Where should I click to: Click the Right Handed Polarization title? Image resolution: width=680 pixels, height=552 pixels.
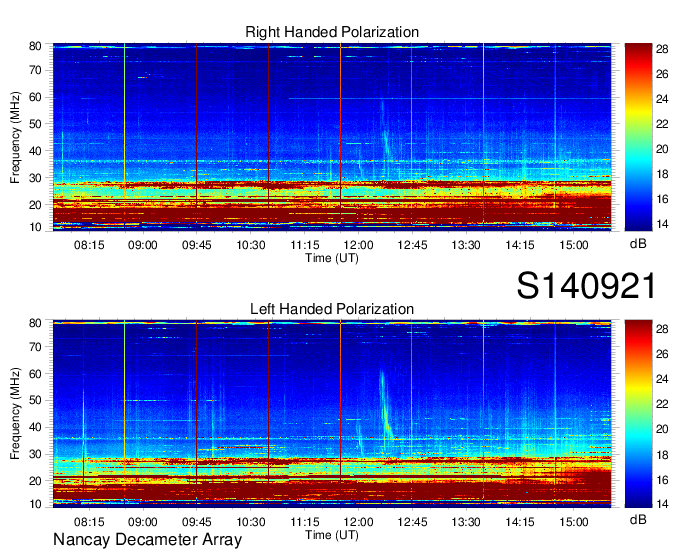click(332, 32)
